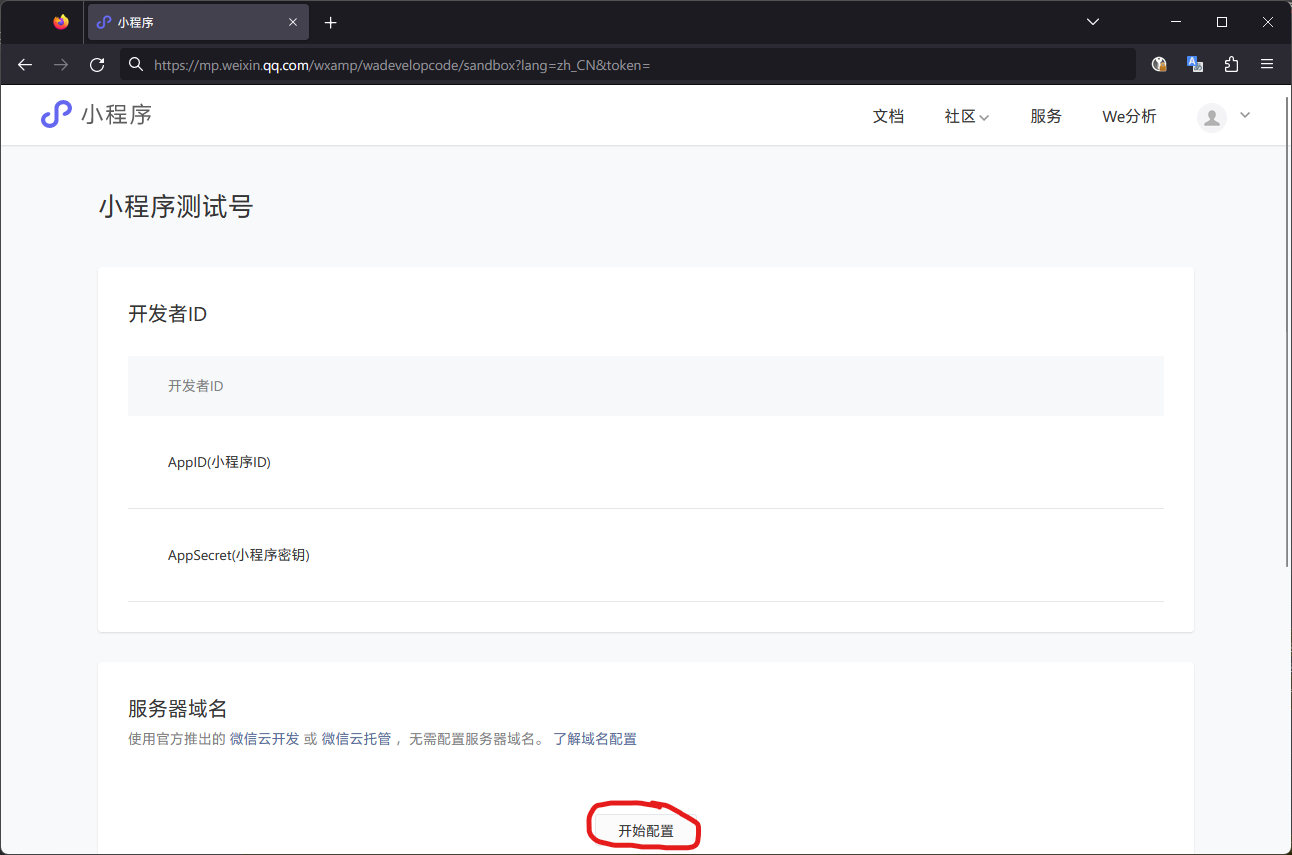Click the Firefox logo icon
Viewport: 1292px width, 855px height.
61,22
